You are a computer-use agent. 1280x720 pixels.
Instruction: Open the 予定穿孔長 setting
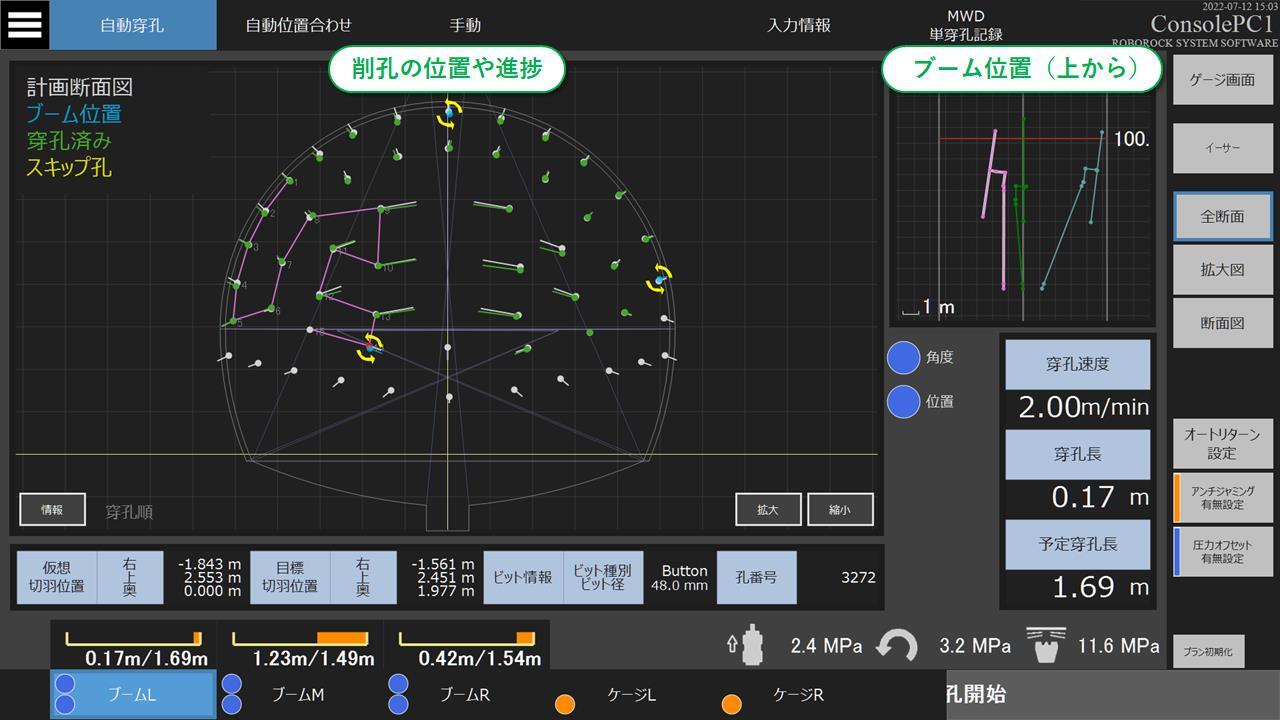[1077, 545]
